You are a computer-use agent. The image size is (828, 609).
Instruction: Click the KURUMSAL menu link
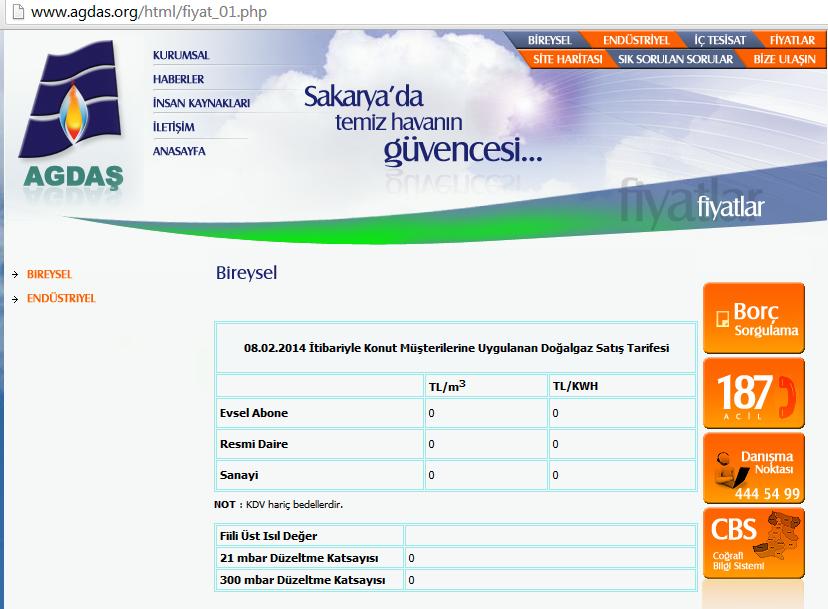coord(181,55)
